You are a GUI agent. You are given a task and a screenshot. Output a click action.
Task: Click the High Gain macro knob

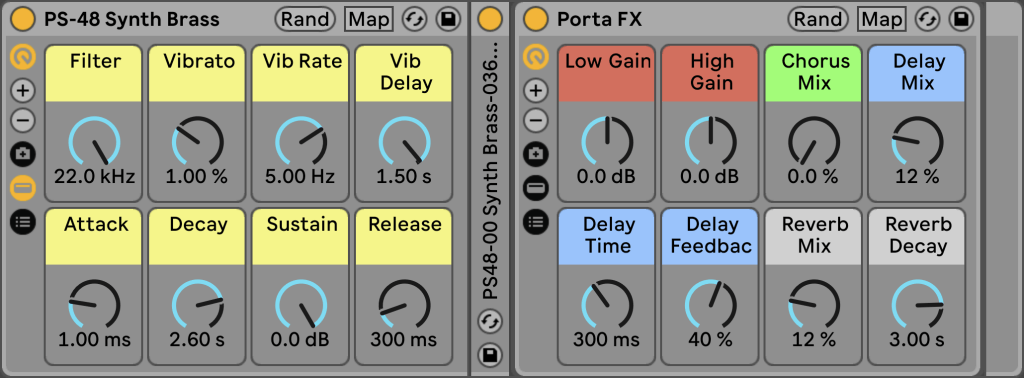[711, 141]
